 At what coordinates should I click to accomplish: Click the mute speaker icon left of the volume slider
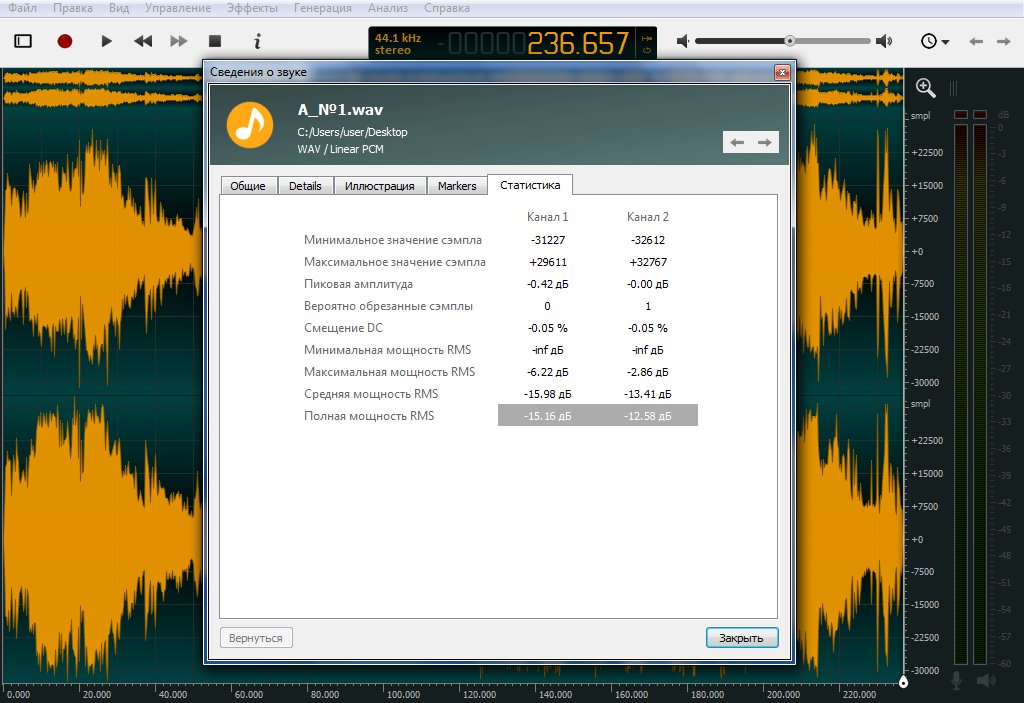(x=682, y=41)
